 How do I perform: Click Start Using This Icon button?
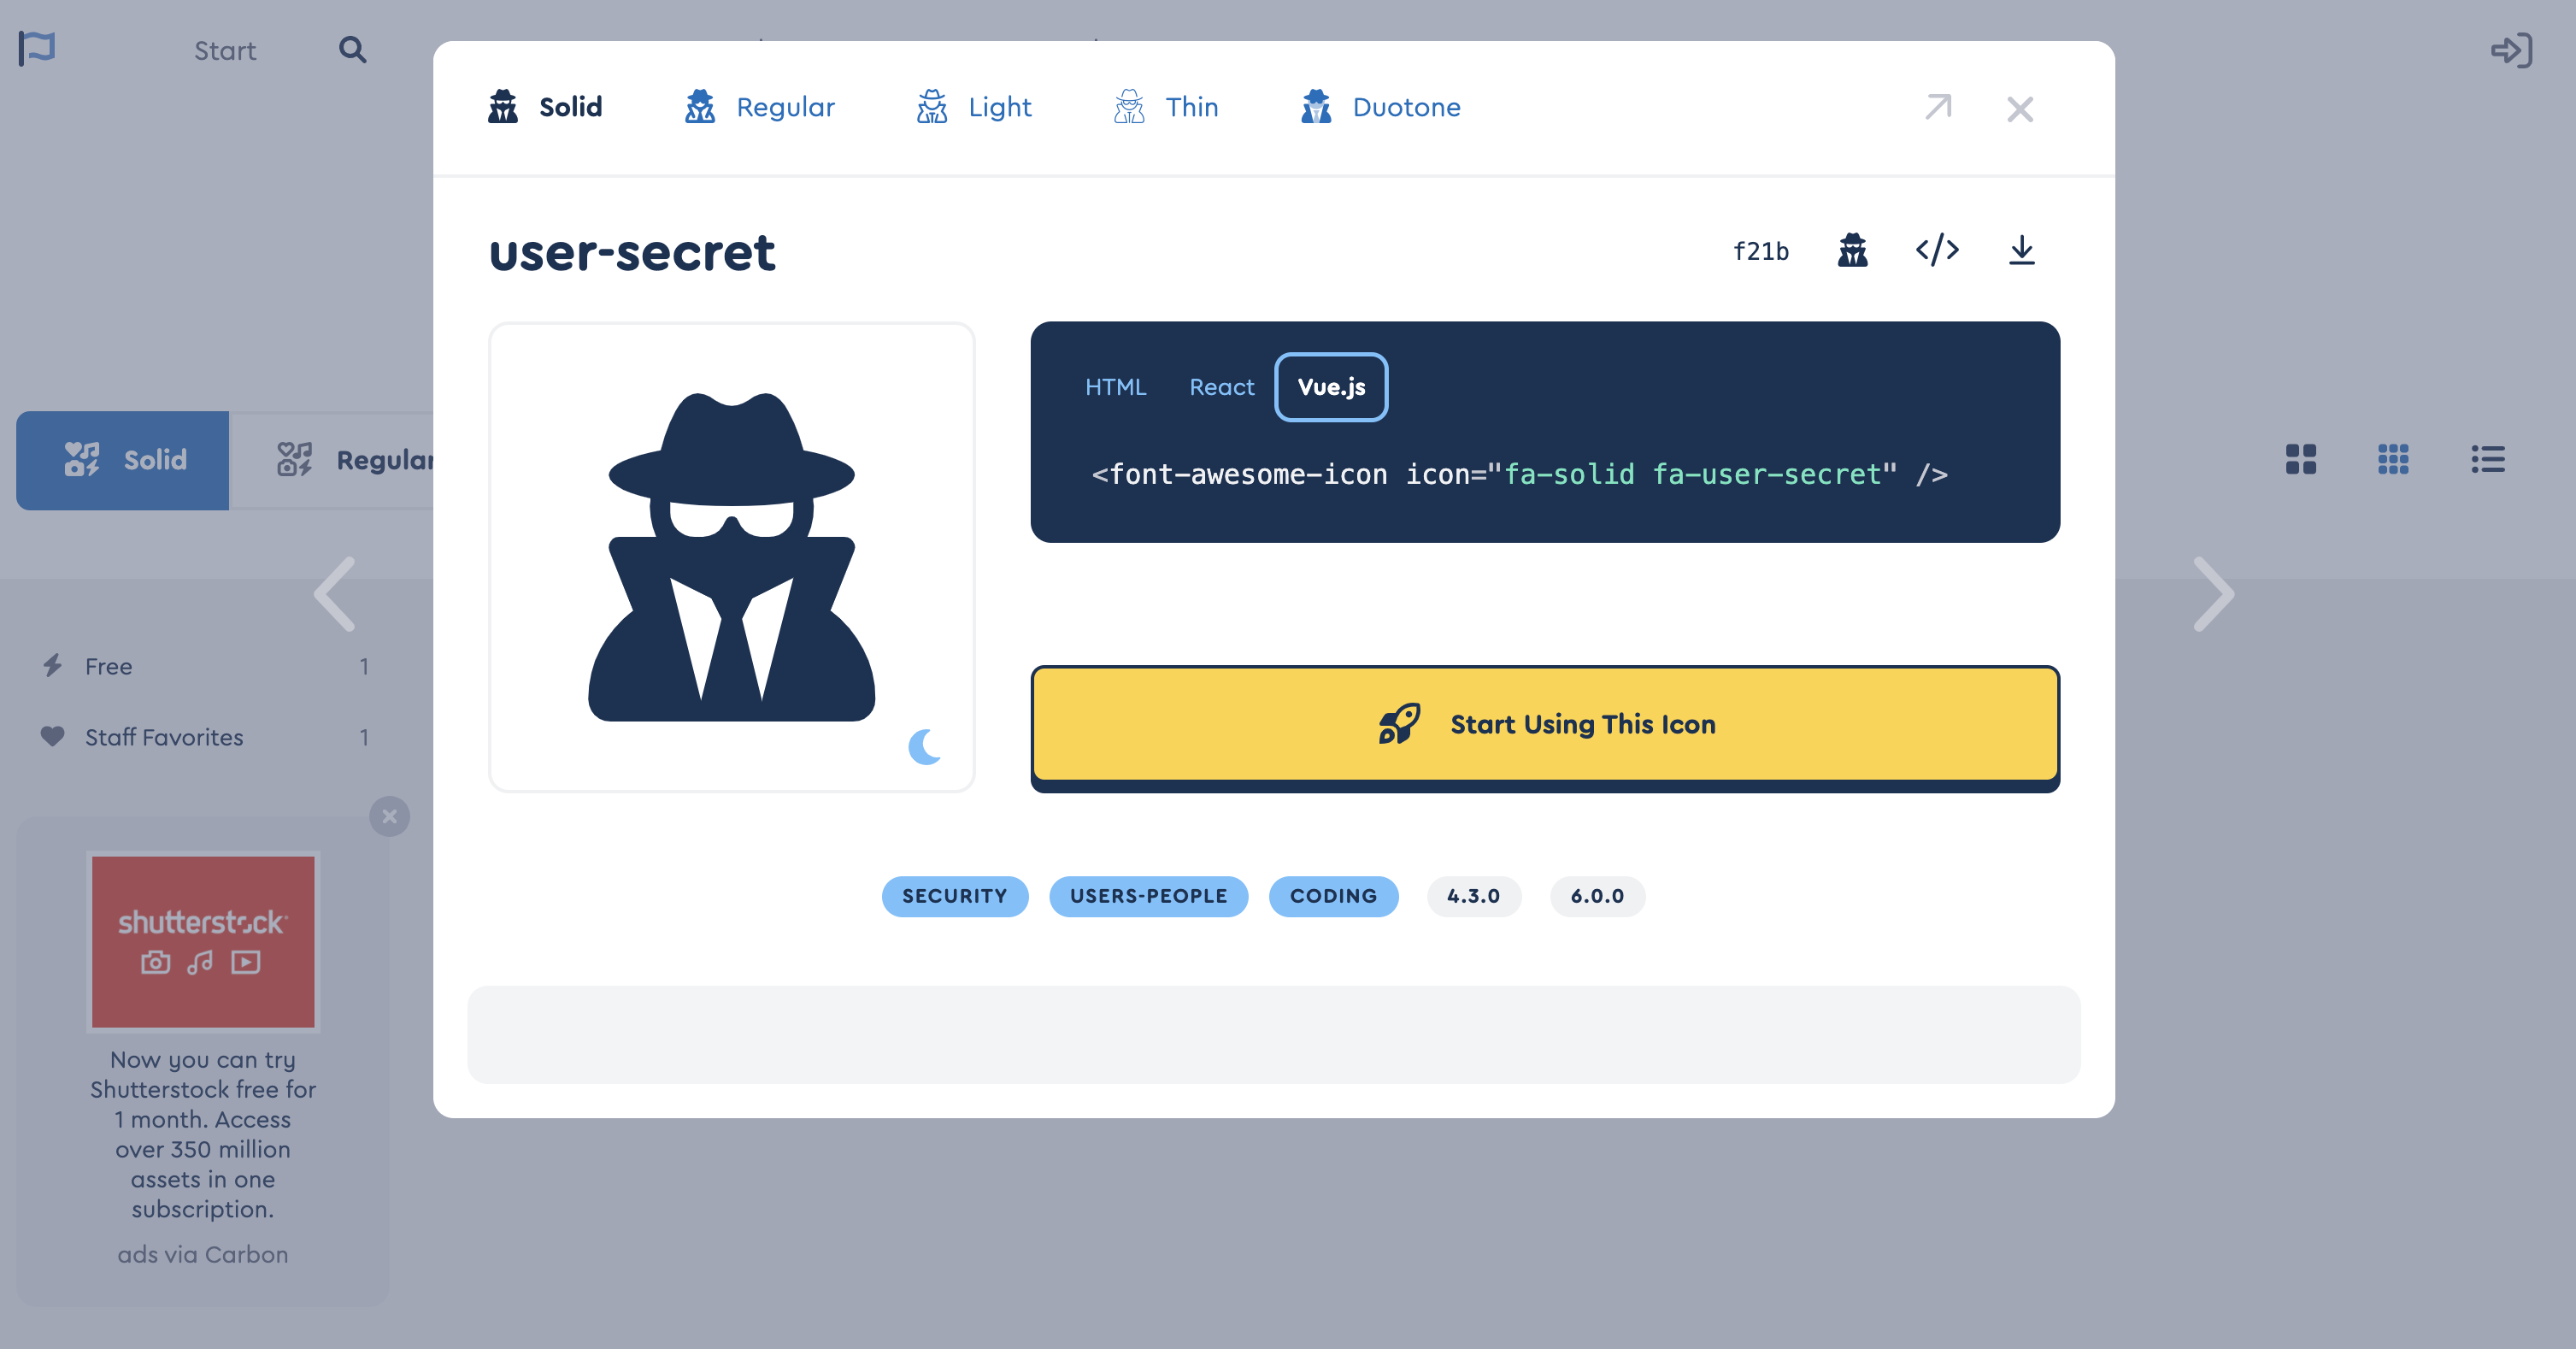click(1545, 724)
